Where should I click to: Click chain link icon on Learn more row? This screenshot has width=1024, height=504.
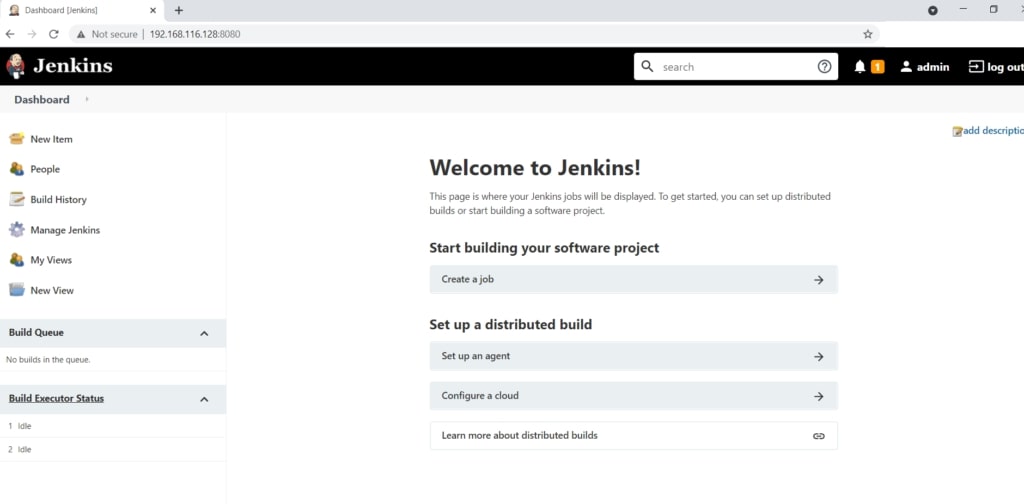[818, 436]
